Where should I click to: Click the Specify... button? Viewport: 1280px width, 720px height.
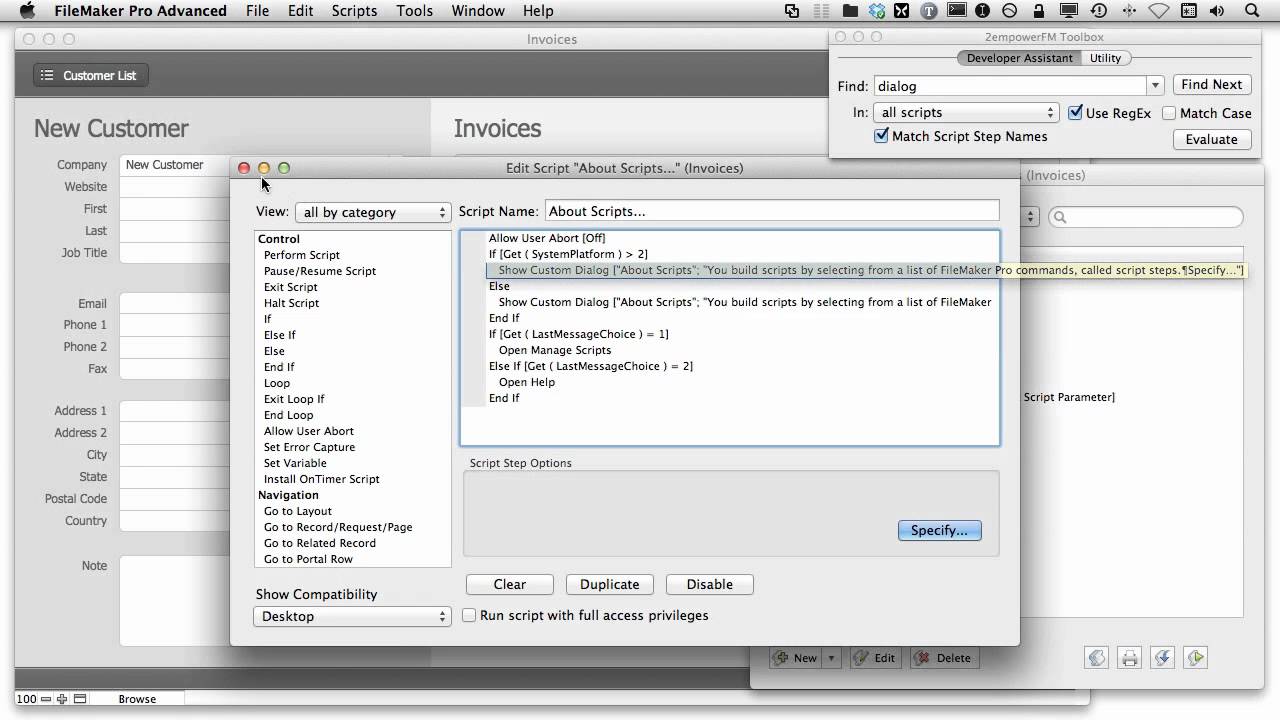click(x=940, y=530)
